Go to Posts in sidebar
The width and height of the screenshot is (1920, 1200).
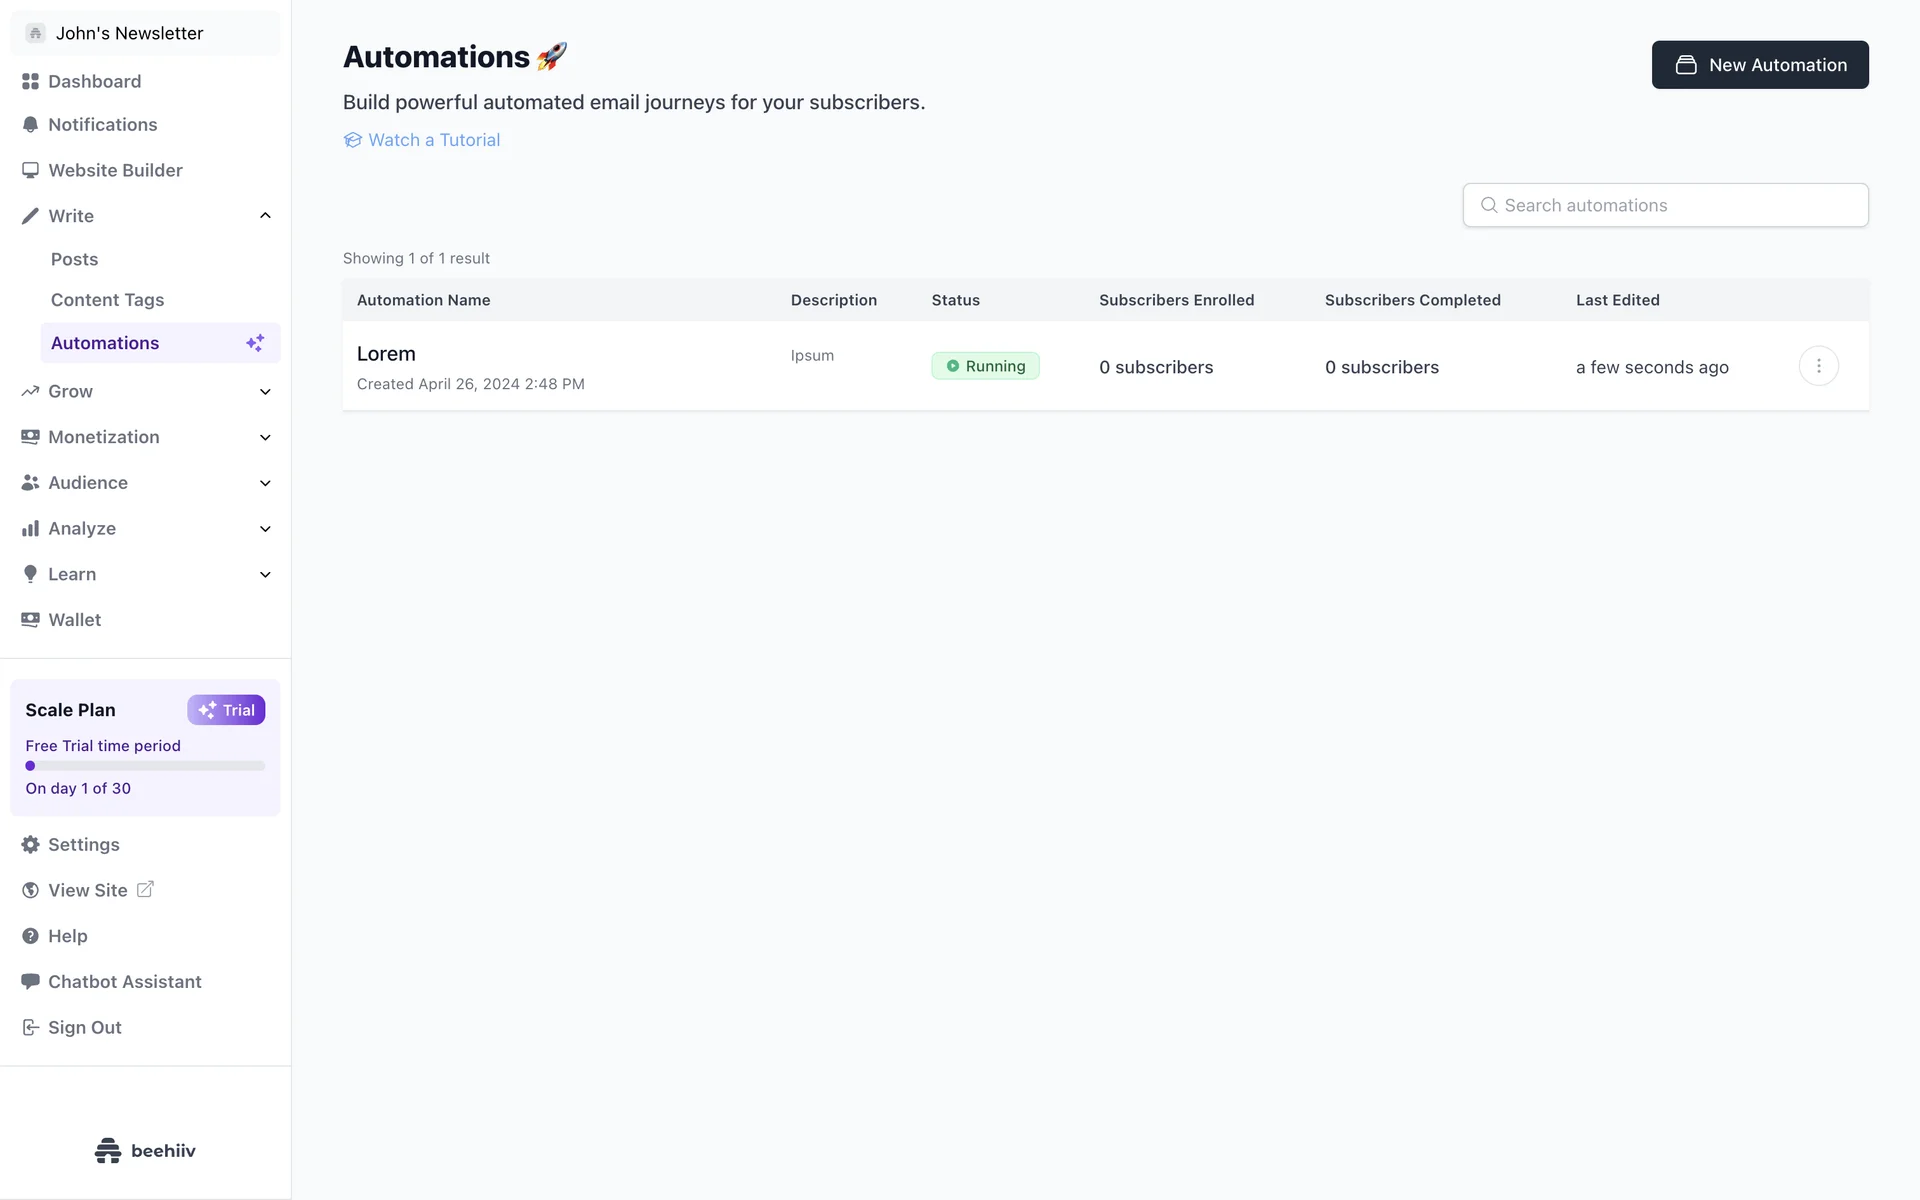click(75, 260)
